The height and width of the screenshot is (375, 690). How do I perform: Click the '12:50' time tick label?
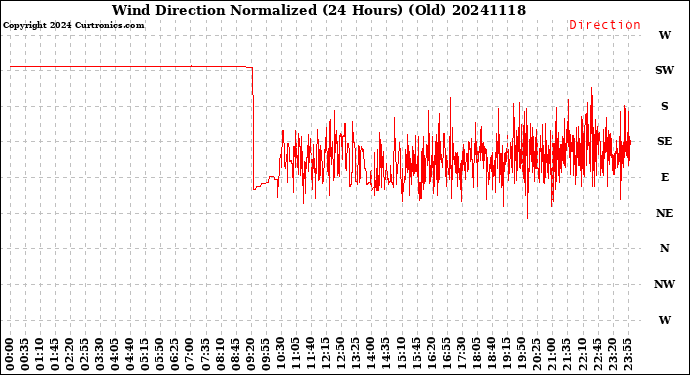click(x=341, y=355)
